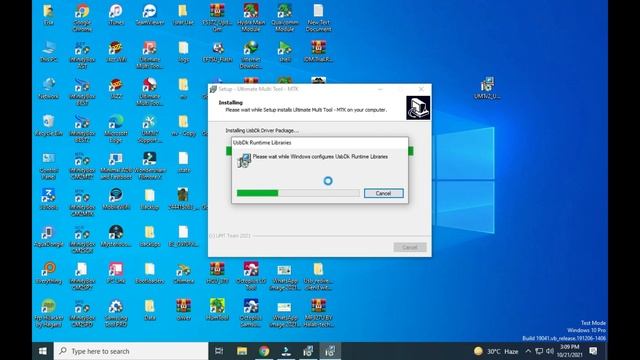The width and height of the screenshot is (640, 360).
Task: Open Google Chrome desktop shortcut
Action: (x=82, y=18)
